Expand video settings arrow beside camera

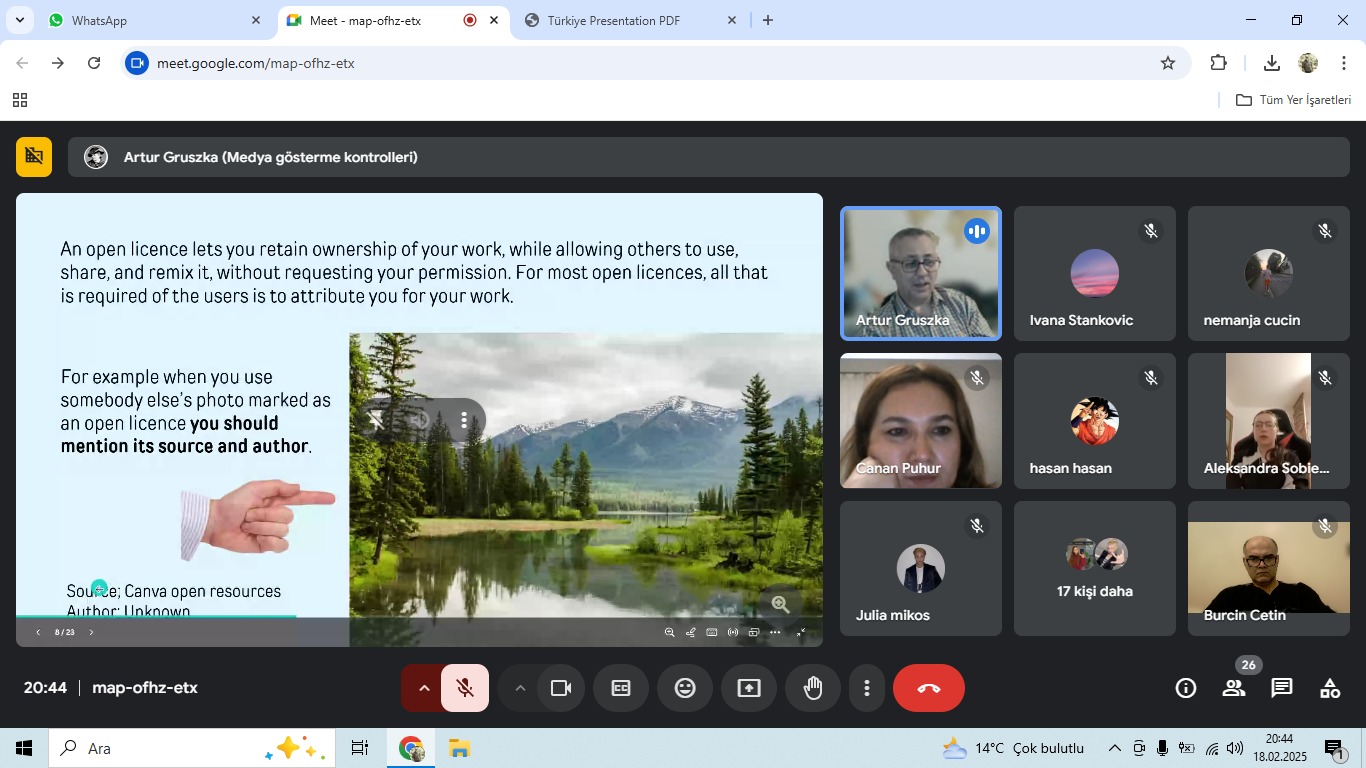[520, 688]
